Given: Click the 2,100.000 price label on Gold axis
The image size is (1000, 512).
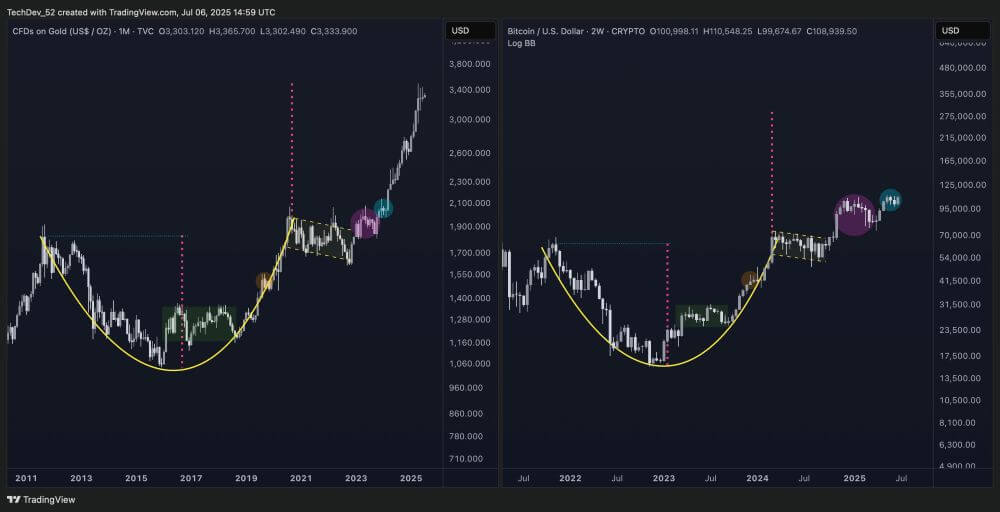Looking at the screenshot, I should [x=469, y=203].
